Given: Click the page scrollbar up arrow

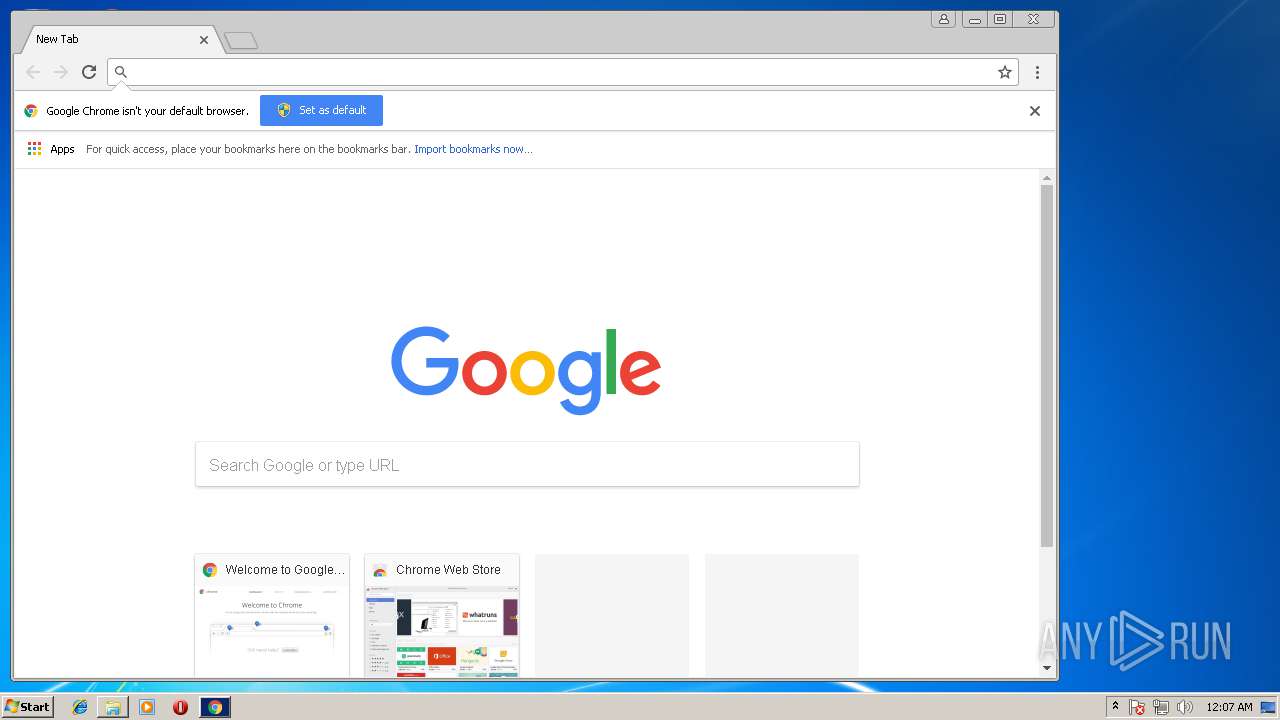Looking at the screenshot, I should click(x=1047, y=178).
